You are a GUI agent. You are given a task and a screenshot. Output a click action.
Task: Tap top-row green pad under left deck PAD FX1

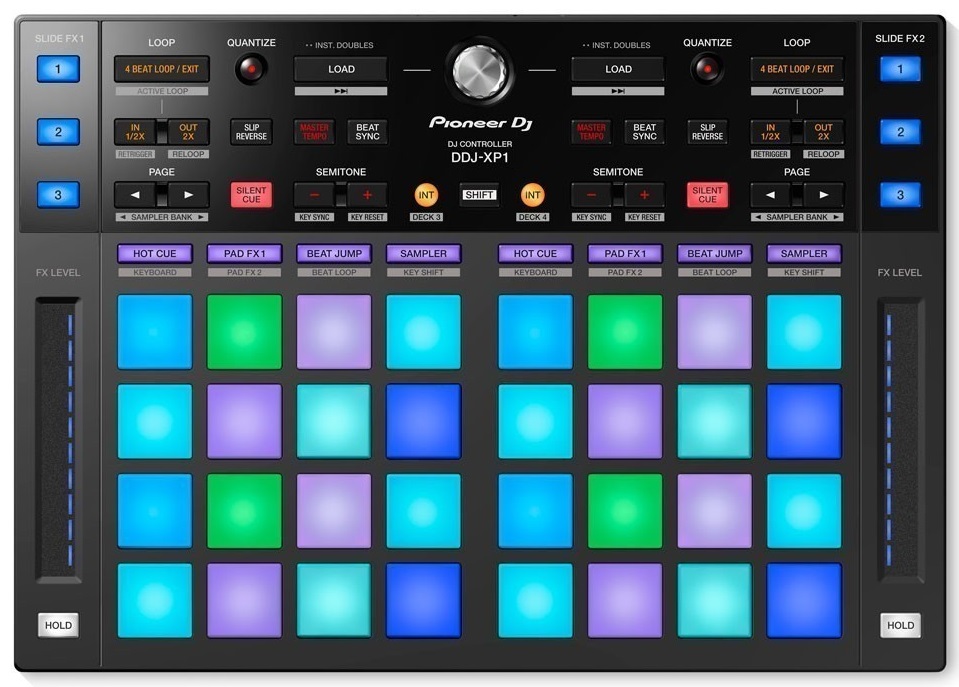click(245, 332)
